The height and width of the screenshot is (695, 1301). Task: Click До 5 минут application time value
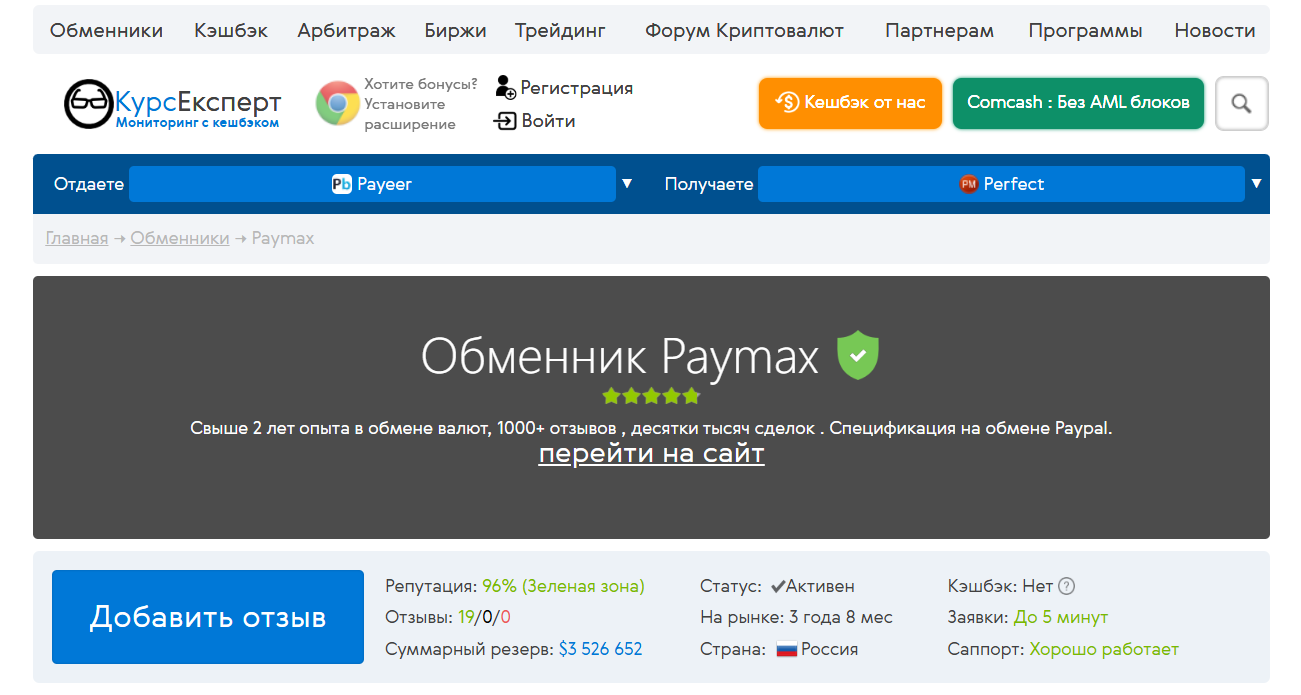click(1061, 617)
